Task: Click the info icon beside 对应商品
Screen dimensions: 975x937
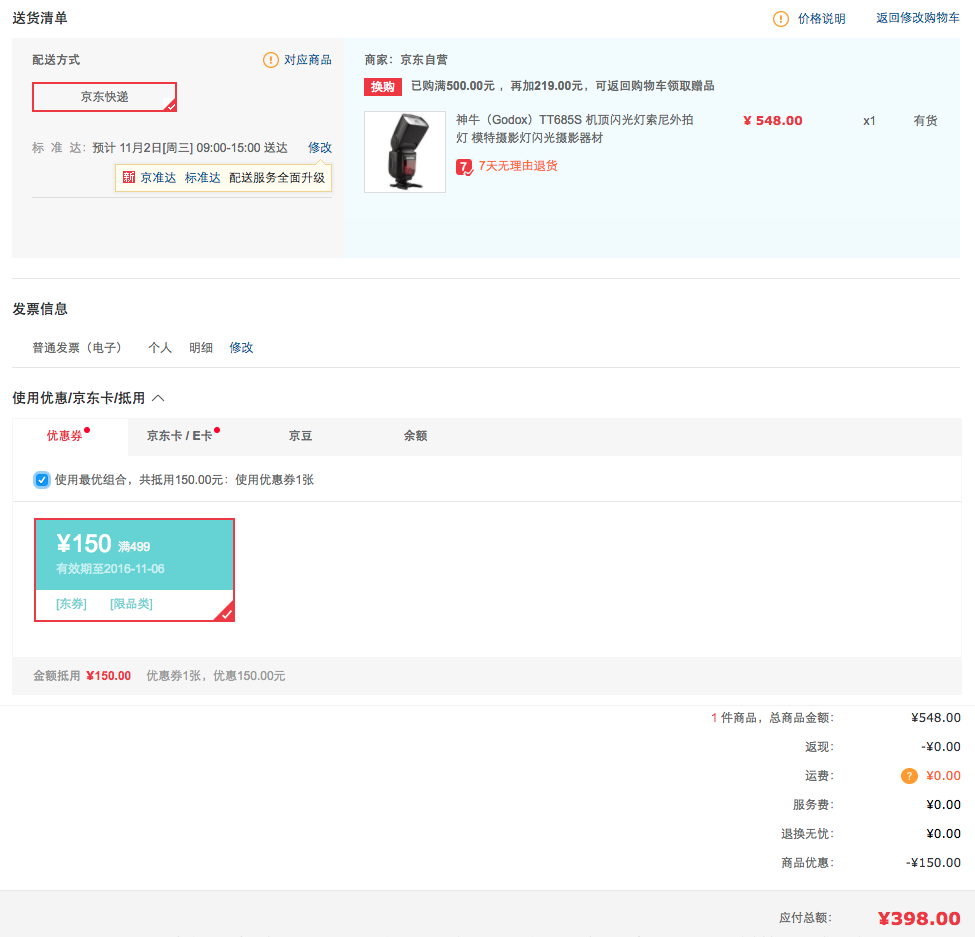Action: [271, 60]
